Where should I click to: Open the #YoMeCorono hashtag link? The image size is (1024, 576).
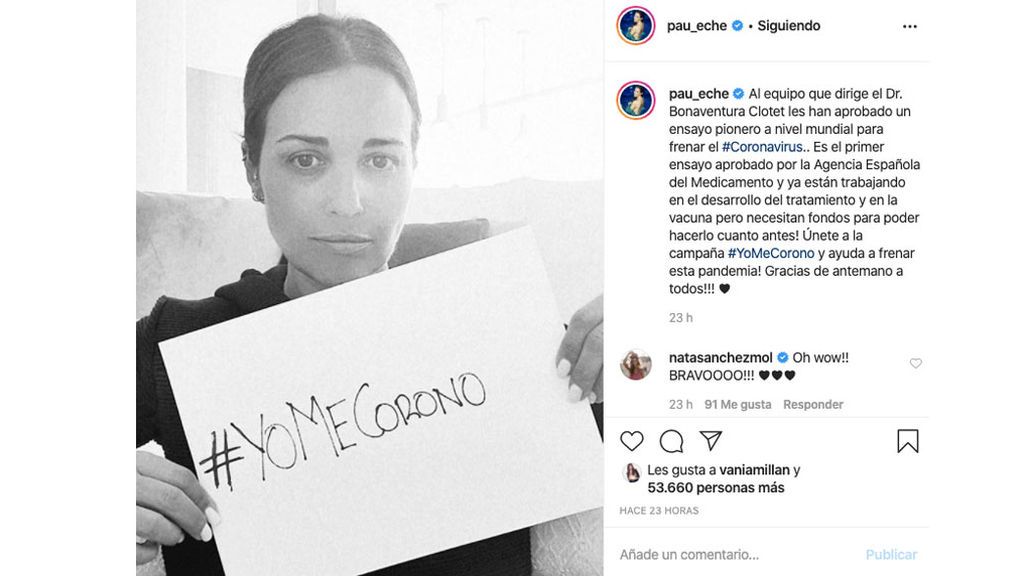point(771,253)
